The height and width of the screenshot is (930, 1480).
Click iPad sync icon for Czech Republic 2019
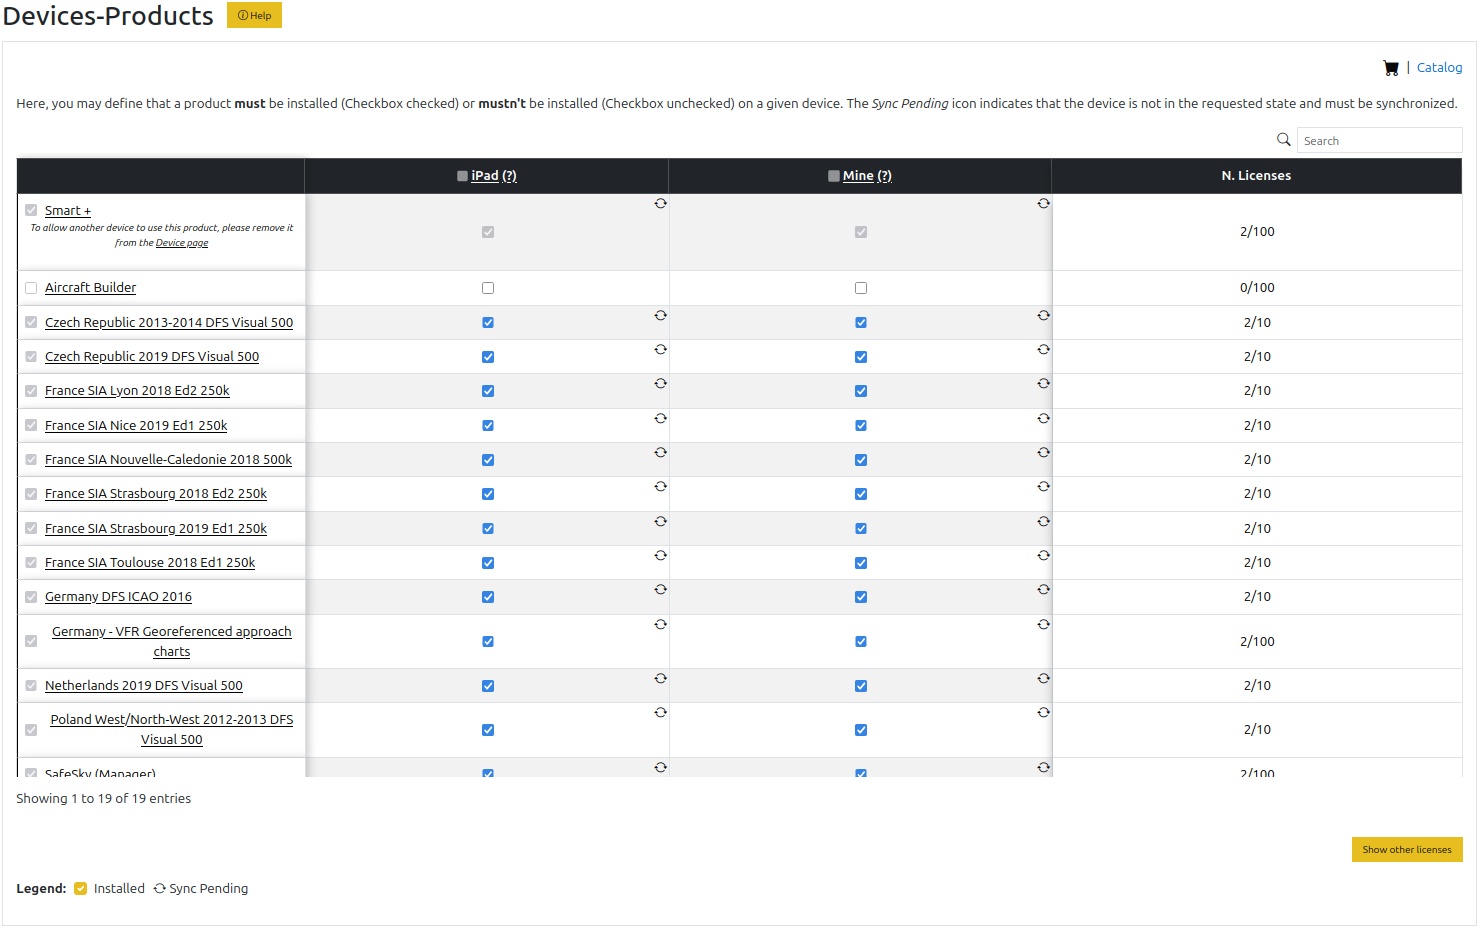(661, 349)
